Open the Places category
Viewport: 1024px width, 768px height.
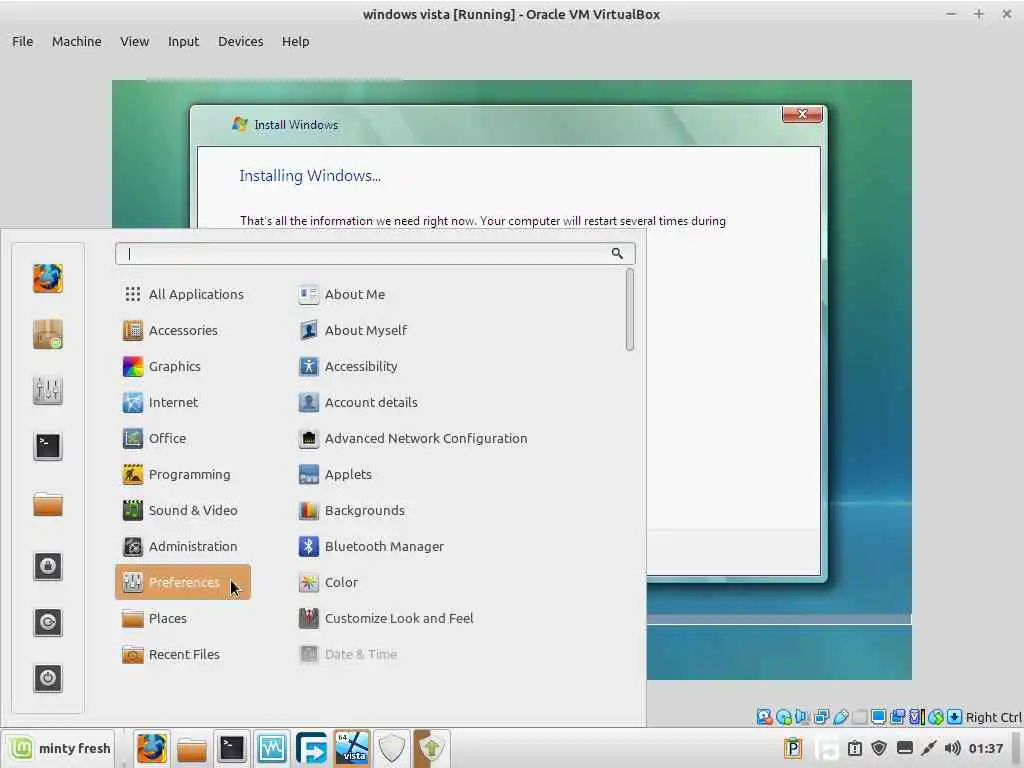(183, 618)
